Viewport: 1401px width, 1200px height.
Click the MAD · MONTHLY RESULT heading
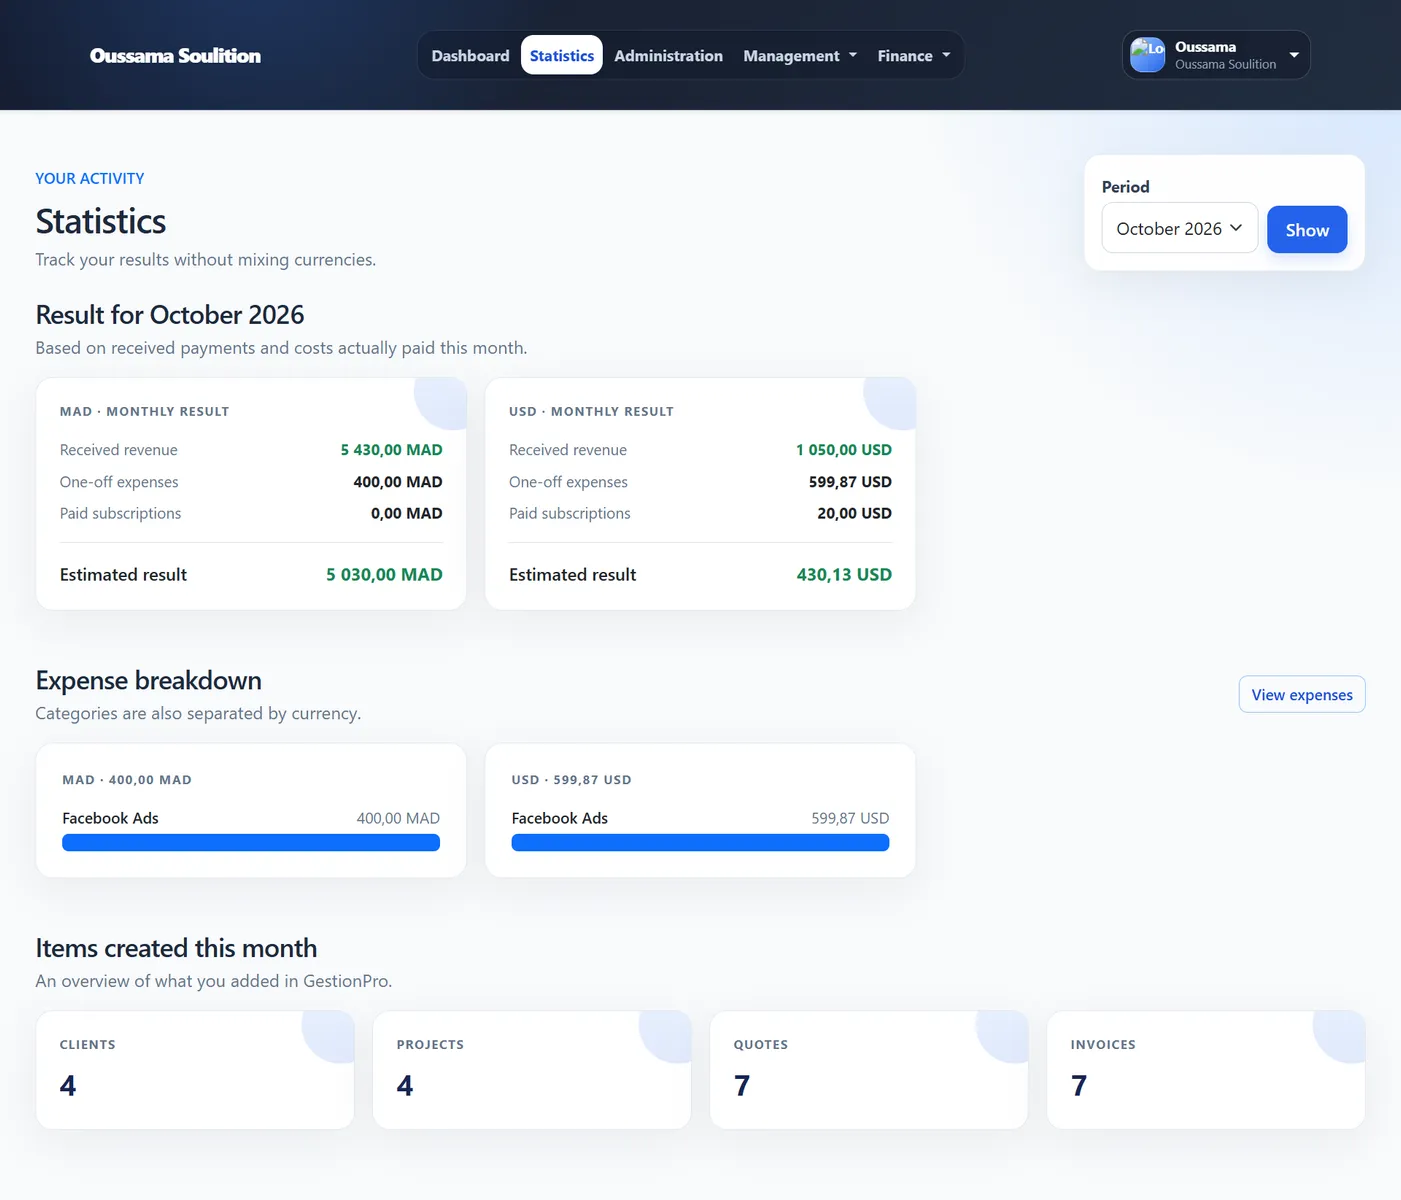coord(145,411)
